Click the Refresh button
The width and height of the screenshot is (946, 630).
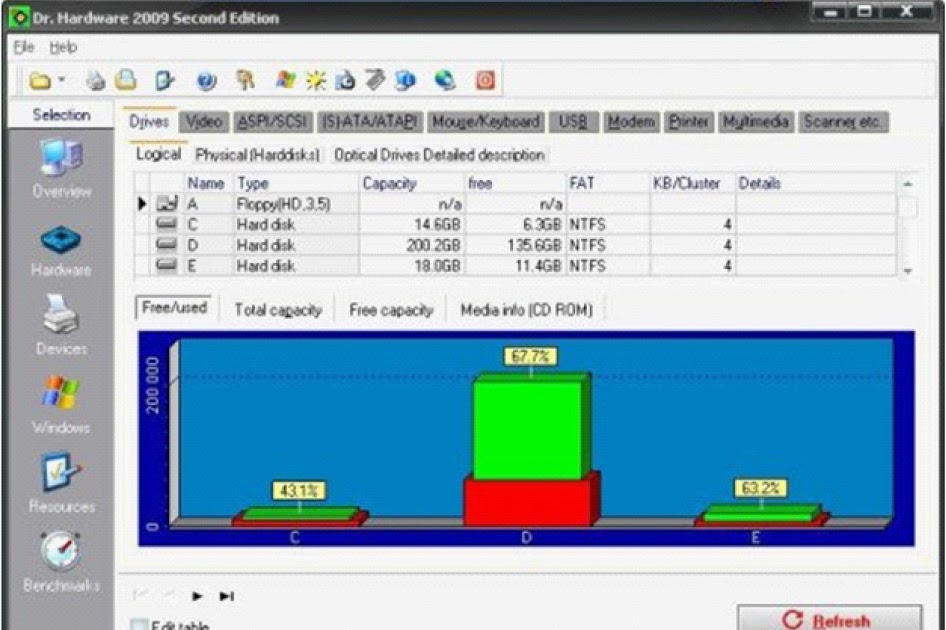click(830, 619)
